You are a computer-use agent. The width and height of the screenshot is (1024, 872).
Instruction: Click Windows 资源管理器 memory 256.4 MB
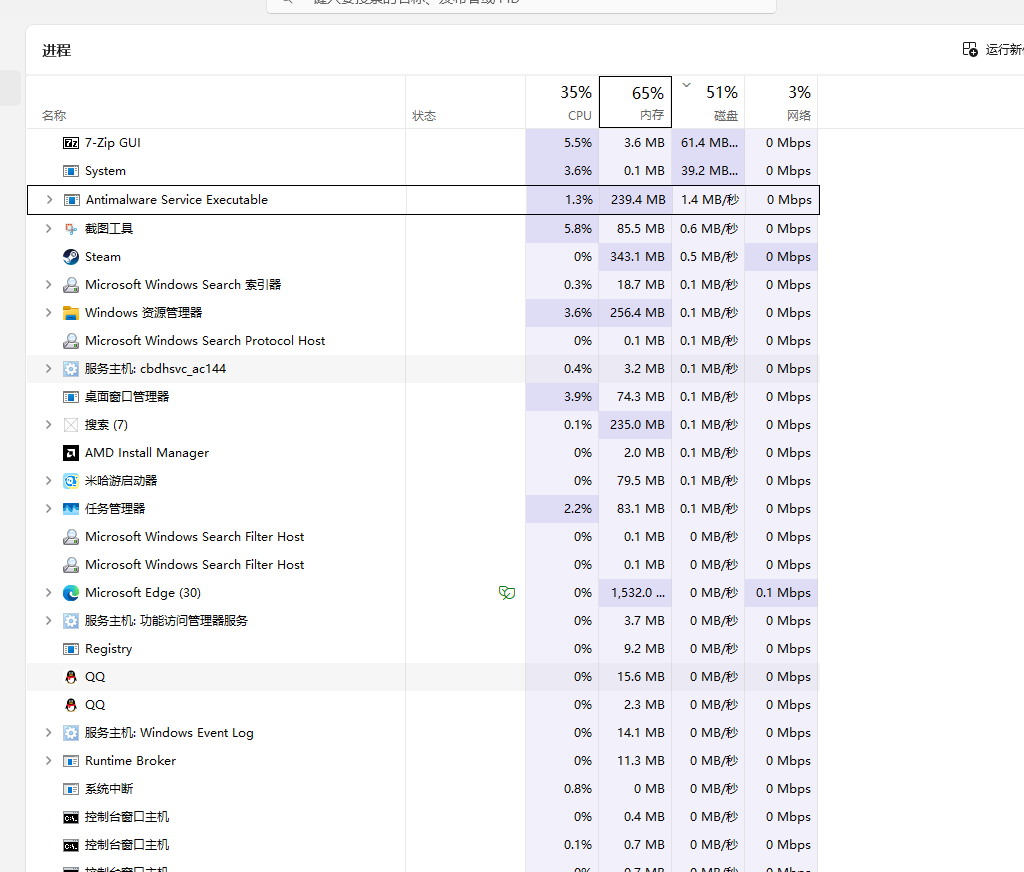637,313
